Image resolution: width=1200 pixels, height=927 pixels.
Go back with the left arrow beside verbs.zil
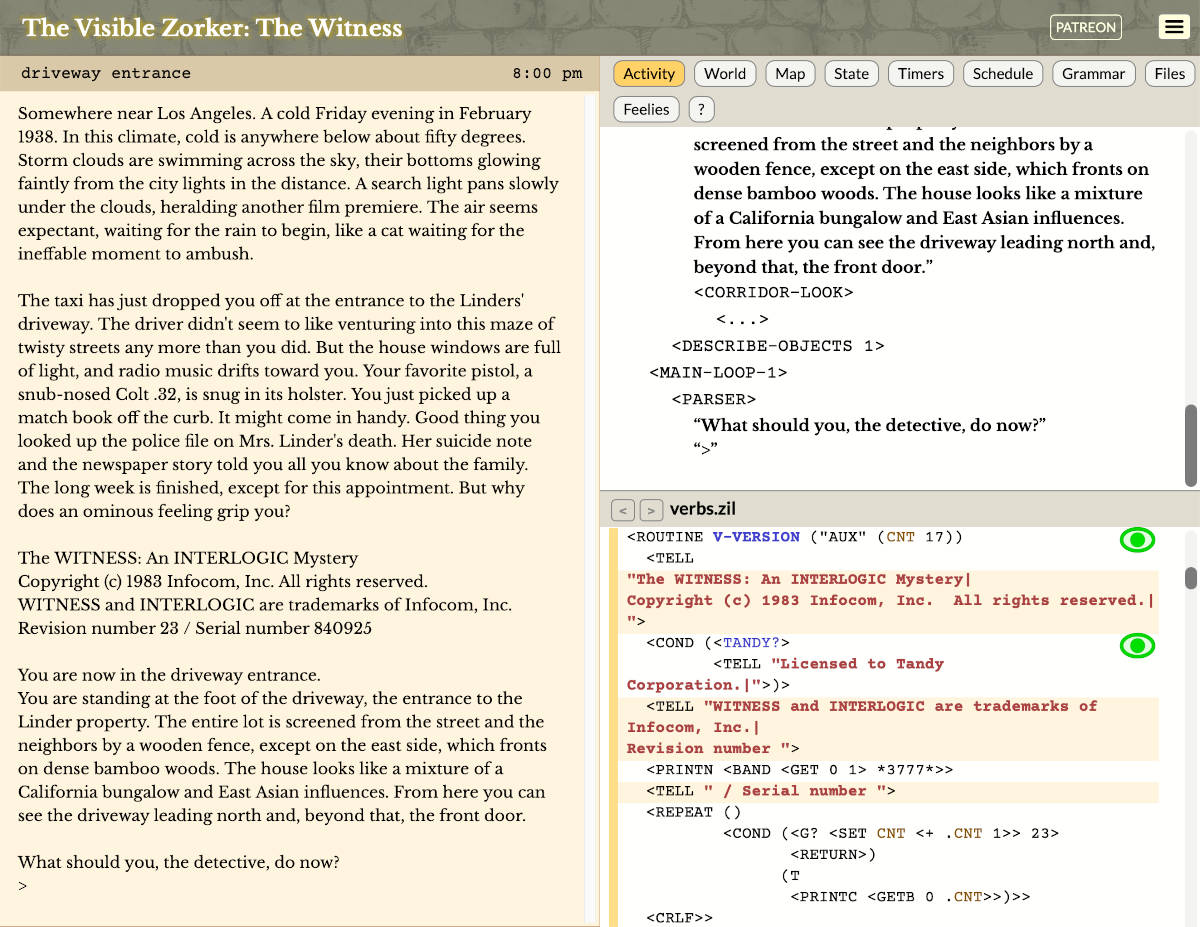point(622,511)
